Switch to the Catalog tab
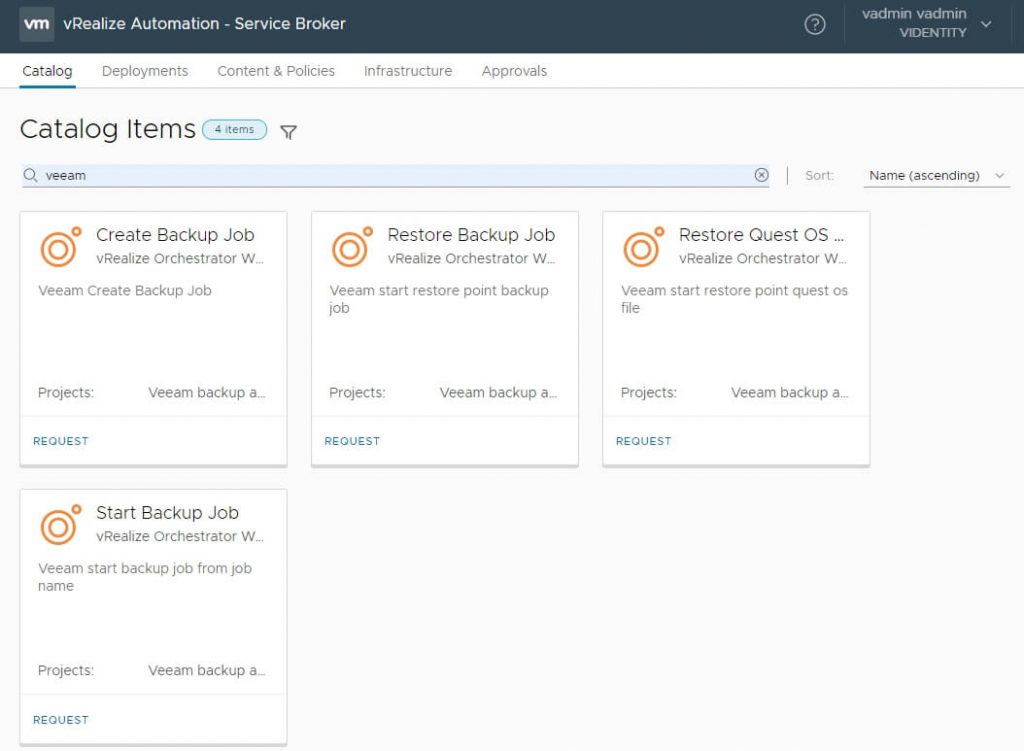This screenshot has width=1024, height=751. [x=47, y=71]
